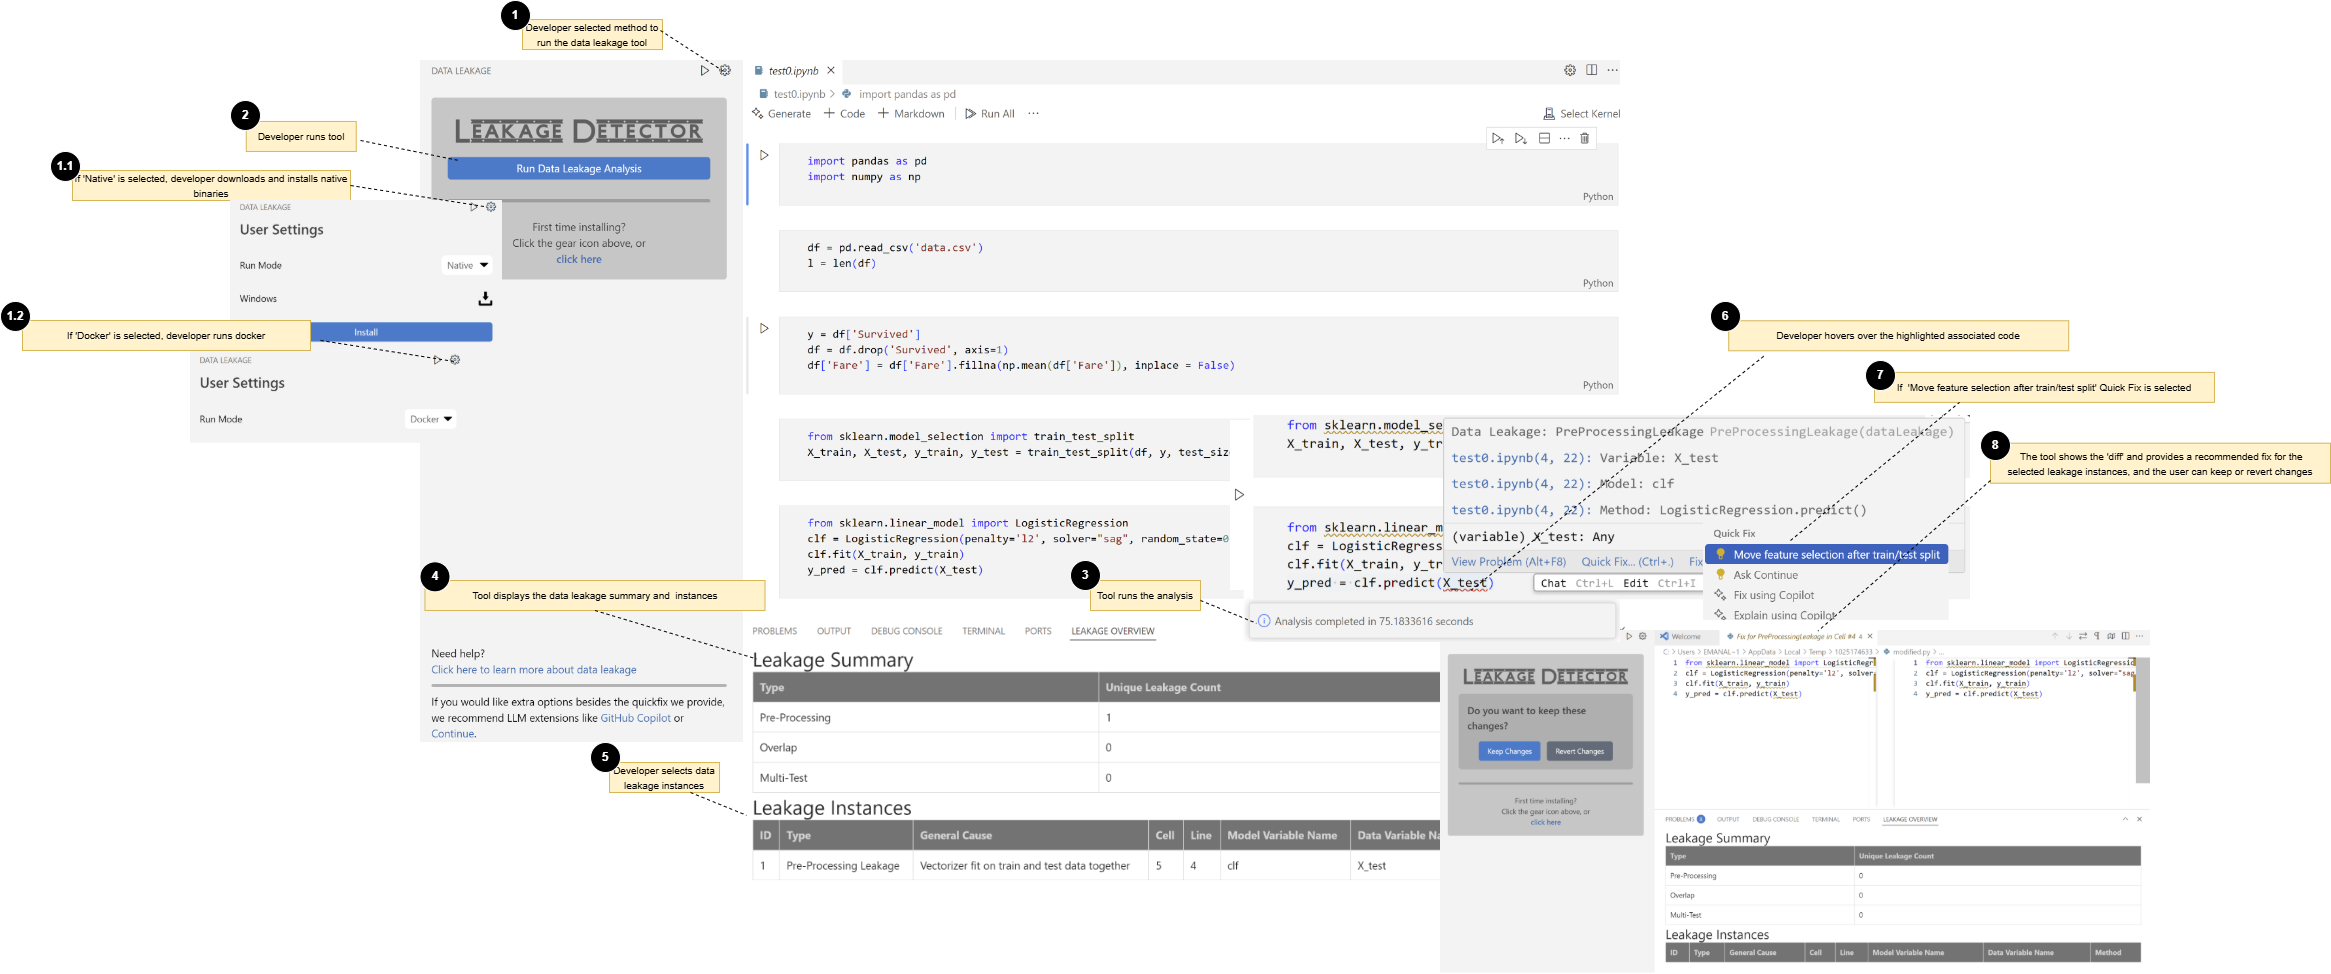Click the Windows binaries download icon
Image resolution: width=2331 pixels, height=974 pixels.
coord(485,299)
